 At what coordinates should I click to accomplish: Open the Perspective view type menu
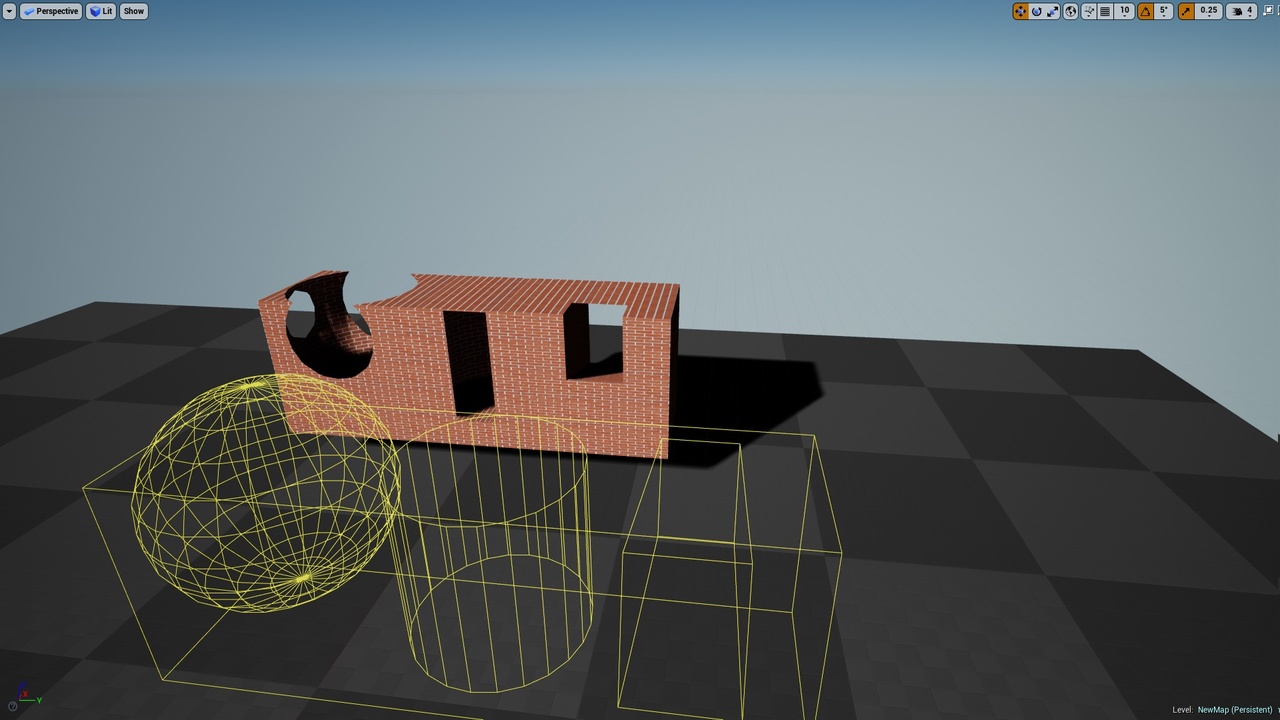click(51, 11)
